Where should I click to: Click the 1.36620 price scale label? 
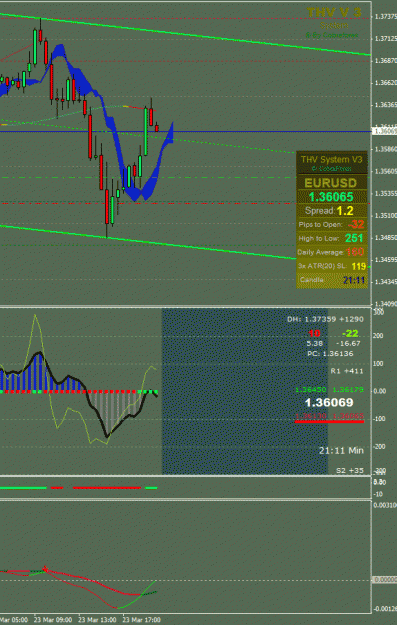click(x=386, y=83)
